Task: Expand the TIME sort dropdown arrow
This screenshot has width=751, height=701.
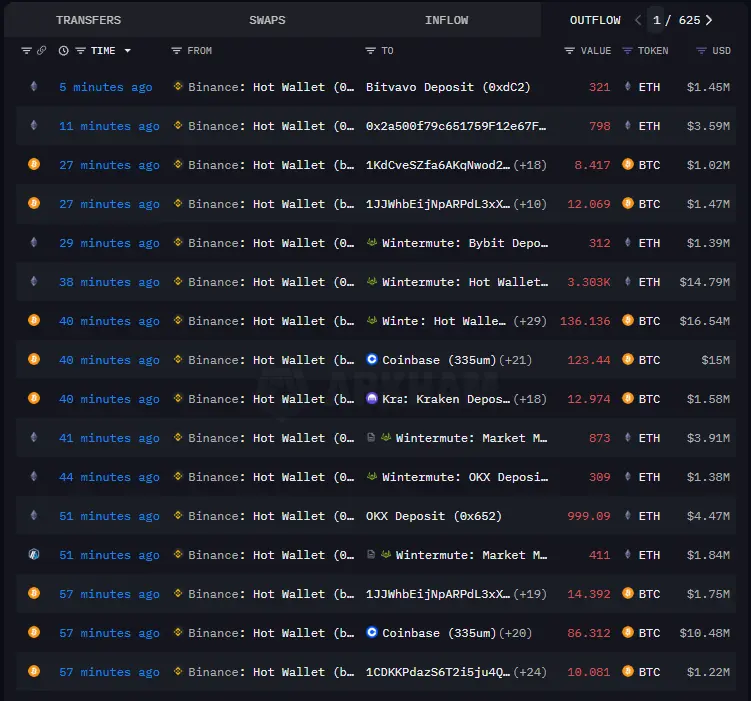Action: pyautogui.click(x=127, y=51)
